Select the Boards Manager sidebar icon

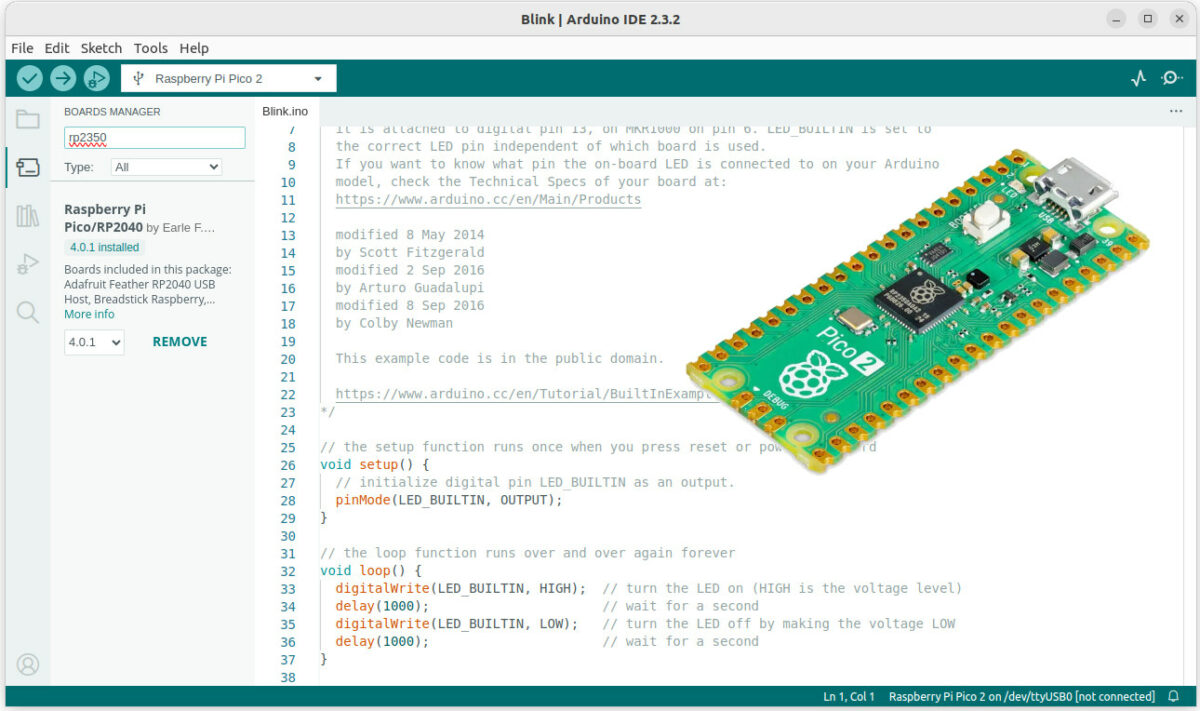pos(27,167)
